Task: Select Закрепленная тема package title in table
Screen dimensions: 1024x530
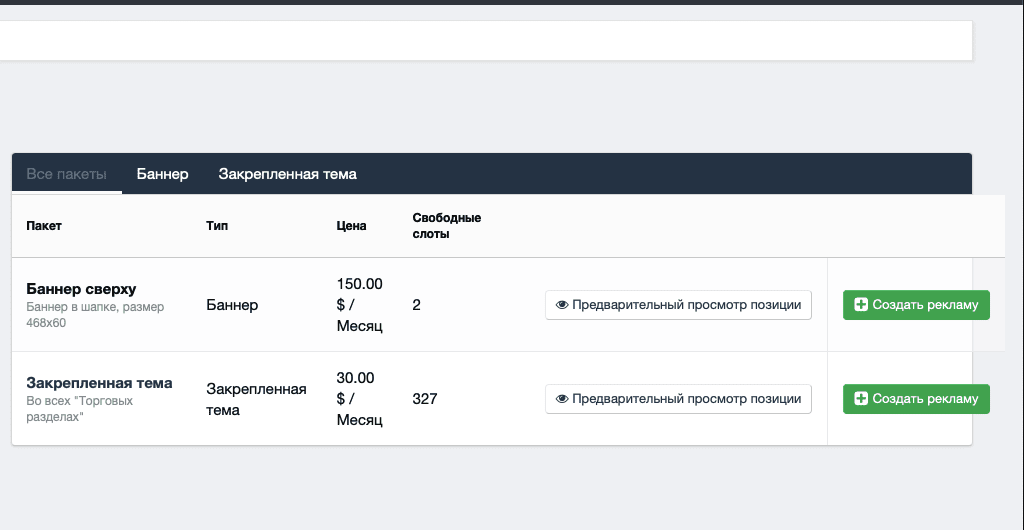Action: coord(99,383)
